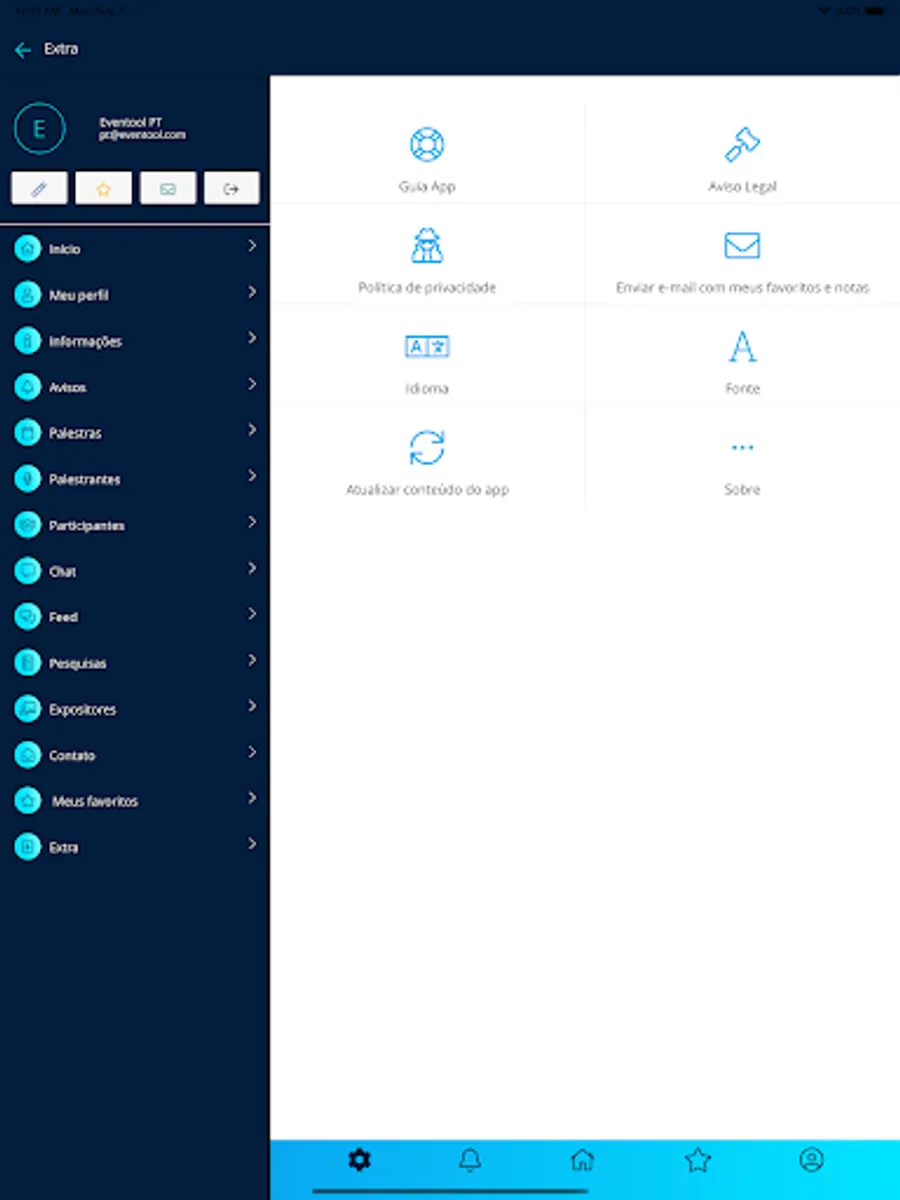Click the Sobre label
This screenshot has width=900, height=1200.
(742, 490)
